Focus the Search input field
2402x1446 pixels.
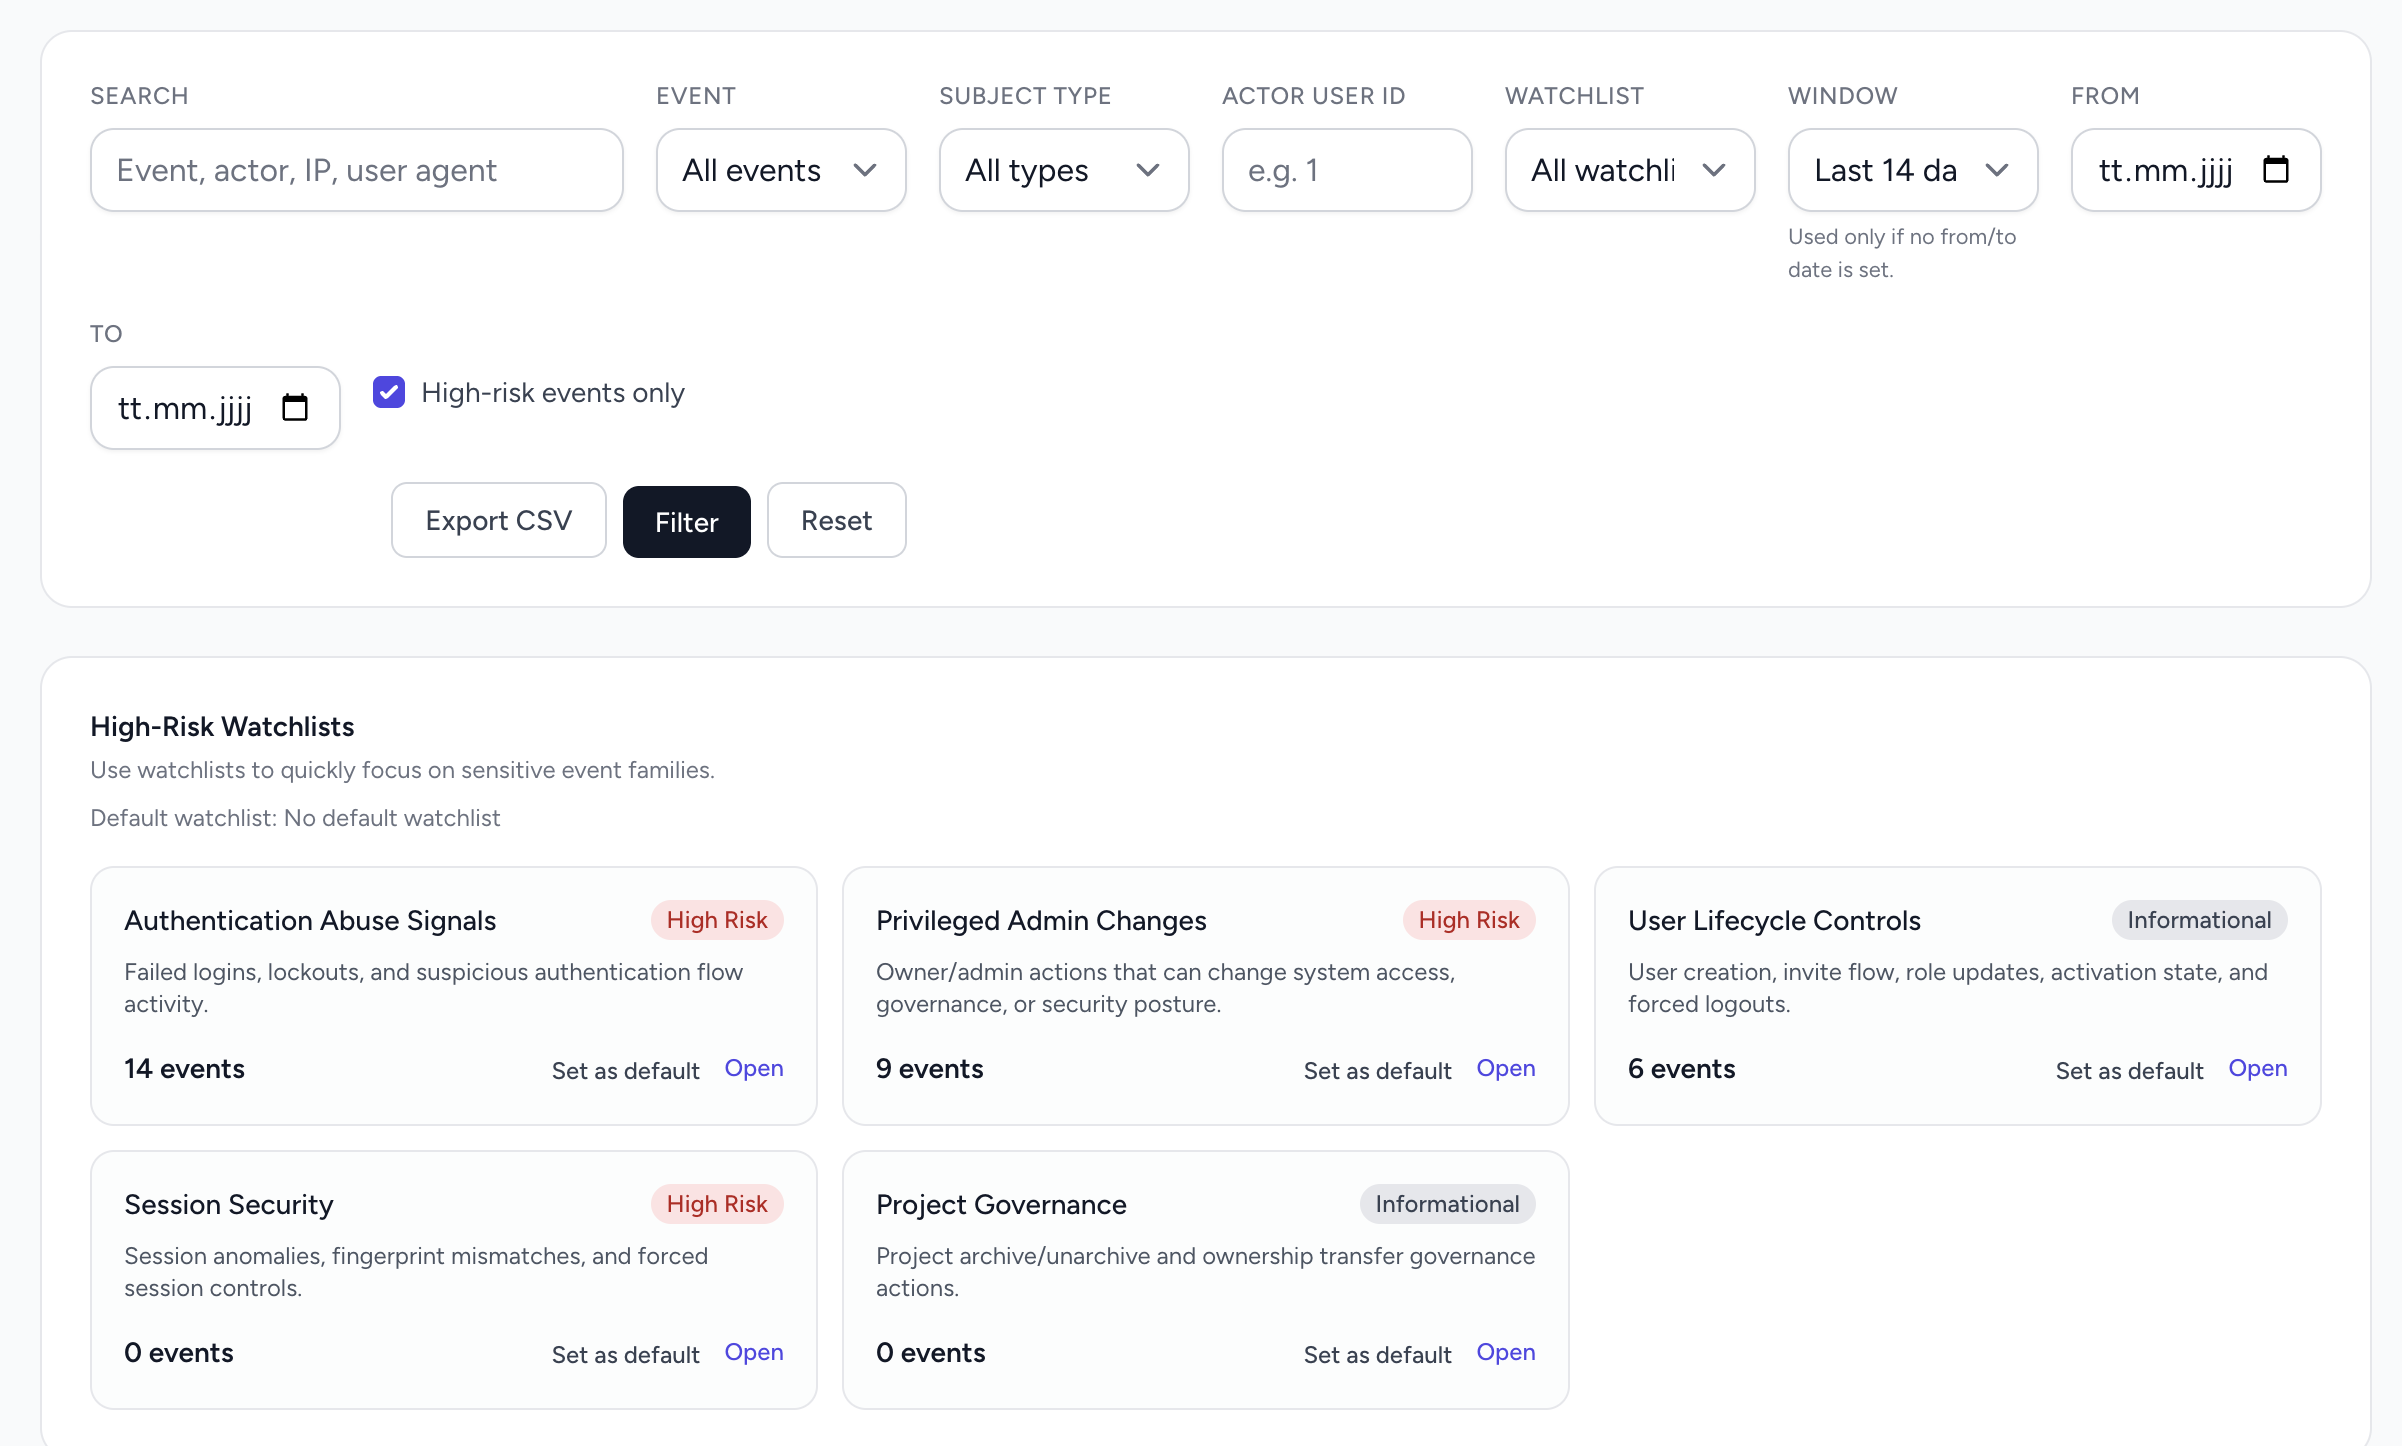357,170
